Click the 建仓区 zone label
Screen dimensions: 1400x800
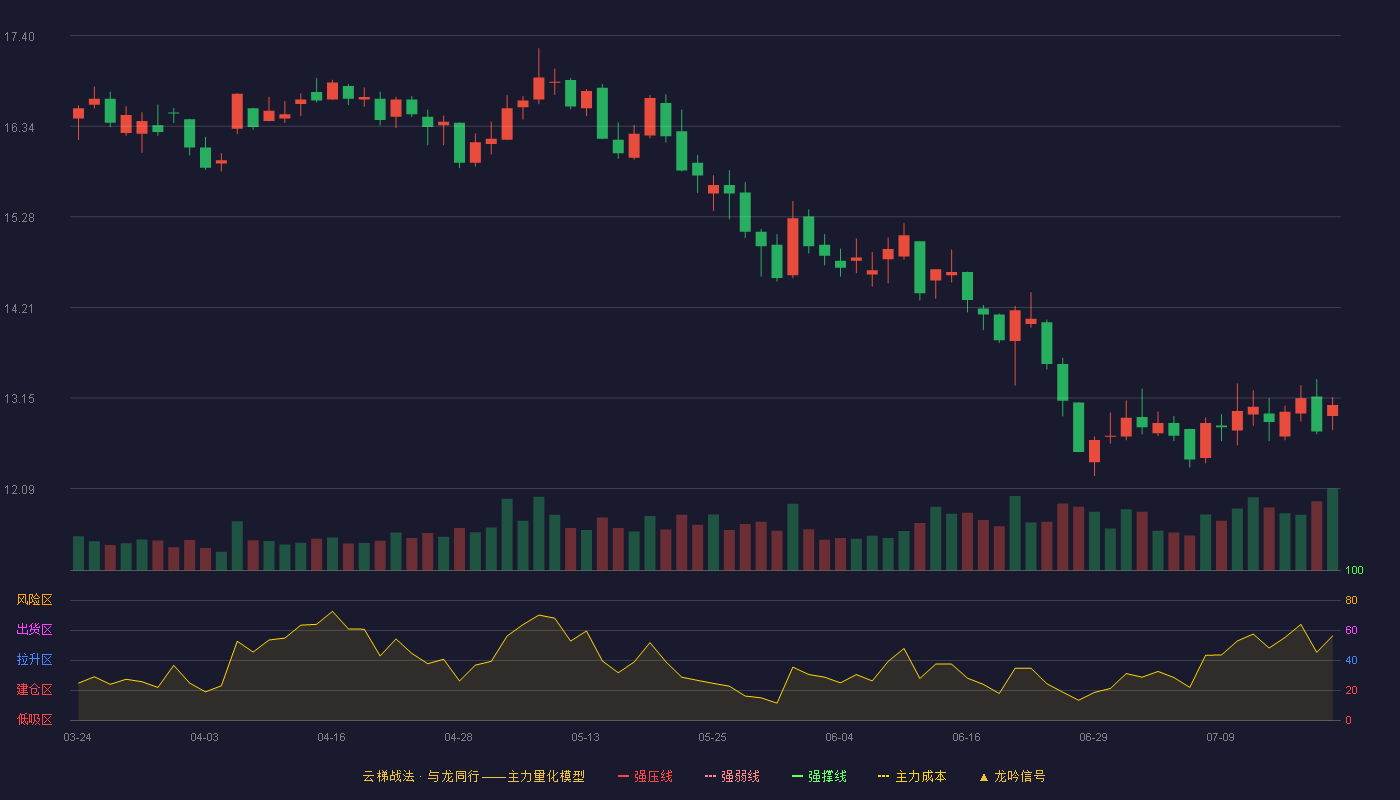pyautogui.click(x=34, y=690)
